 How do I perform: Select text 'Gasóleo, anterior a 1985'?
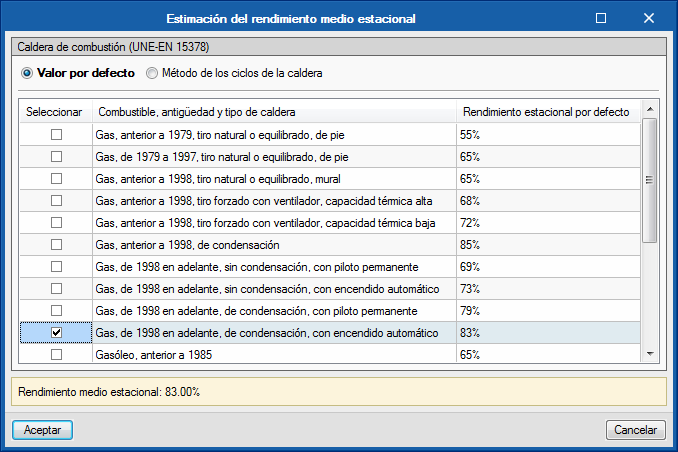coord(154,355)
